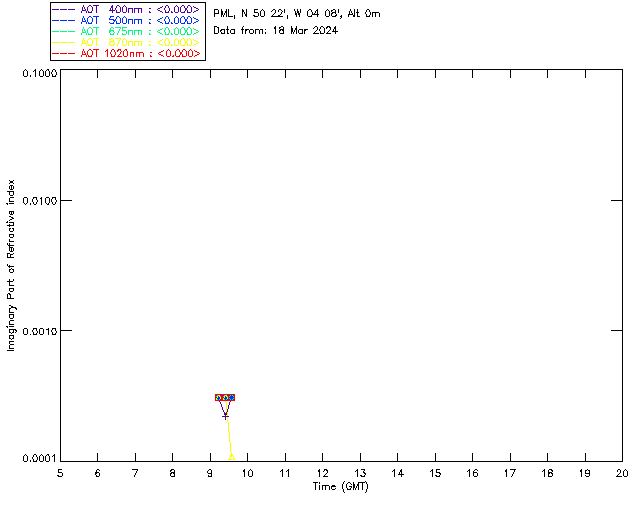This screenshot has height=512, width=640.
Task: Click the 0.0100 y-axis tick label
Action: [x=38, y=201]
